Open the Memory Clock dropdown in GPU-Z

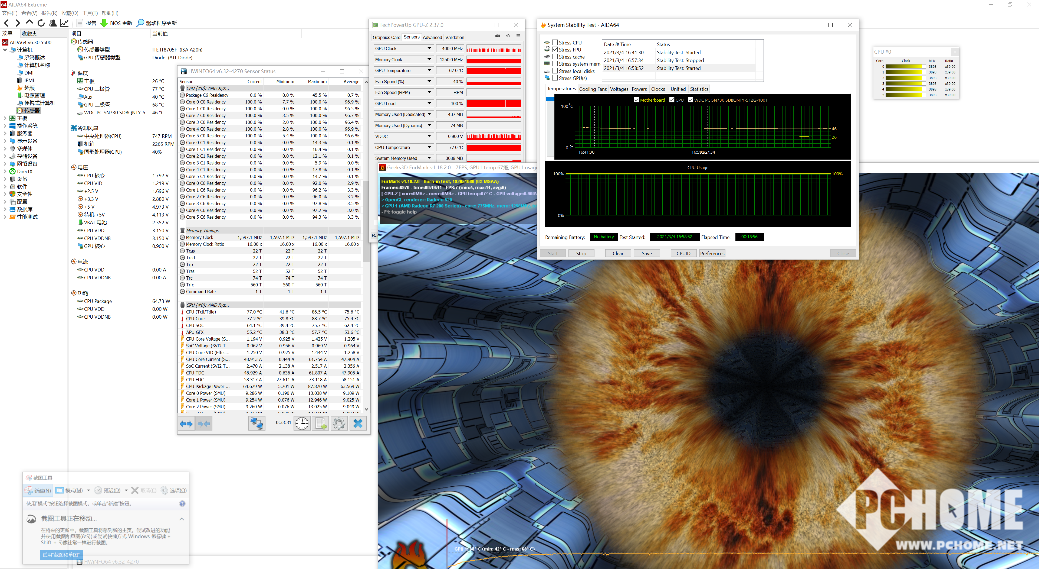click(429, 60)
